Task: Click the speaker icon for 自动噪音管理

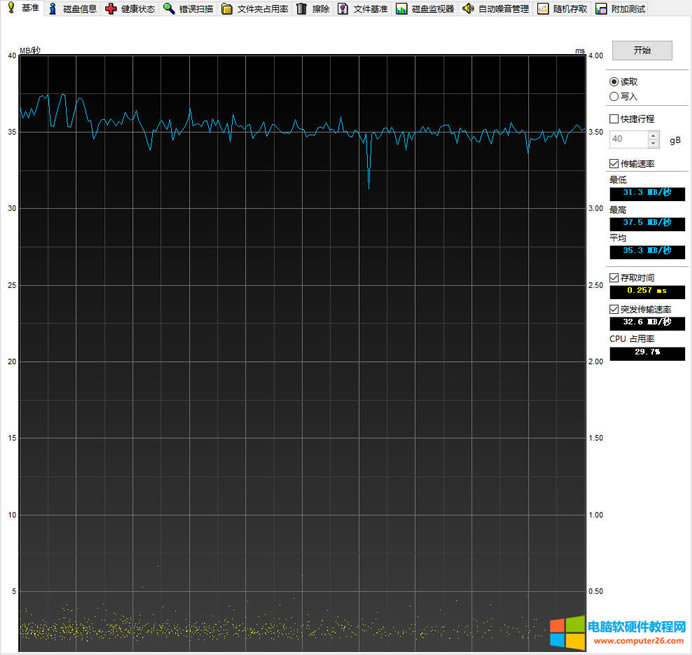Action: pos(467,9)
